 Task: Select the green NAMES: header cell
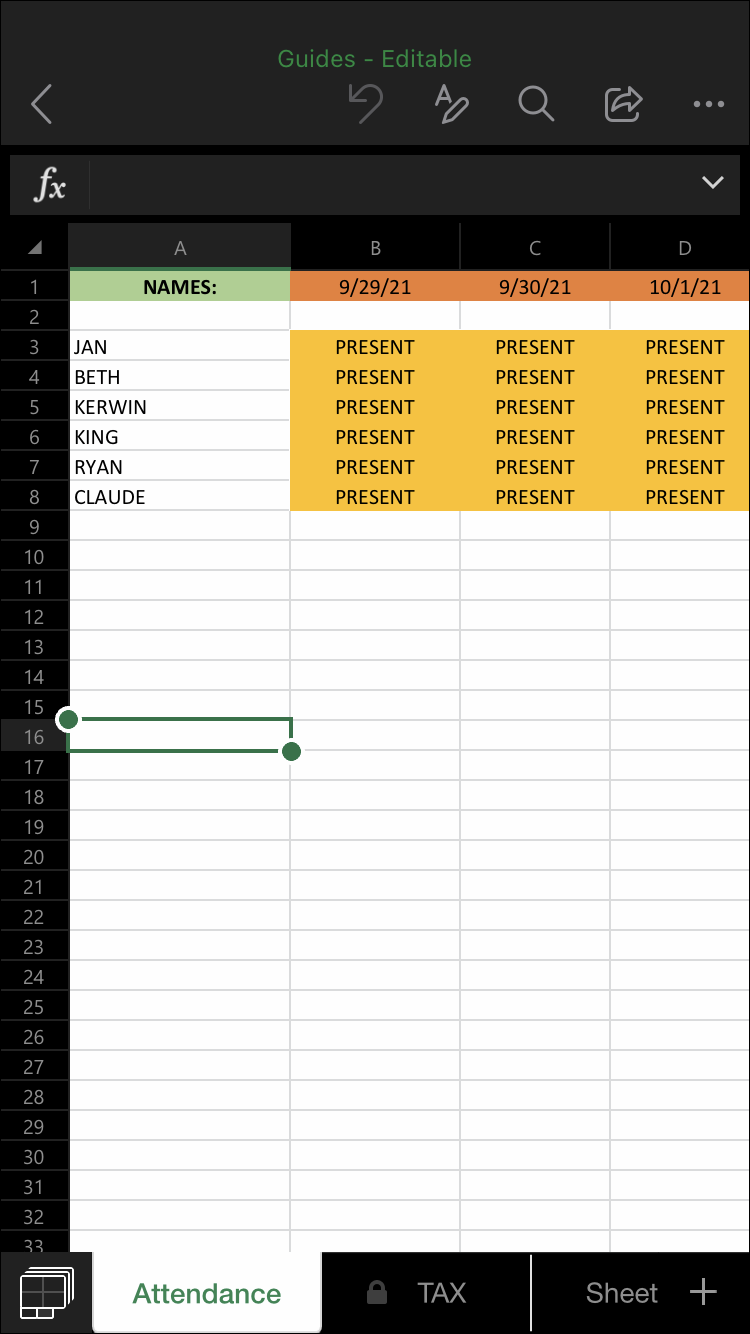pos(180,287)
